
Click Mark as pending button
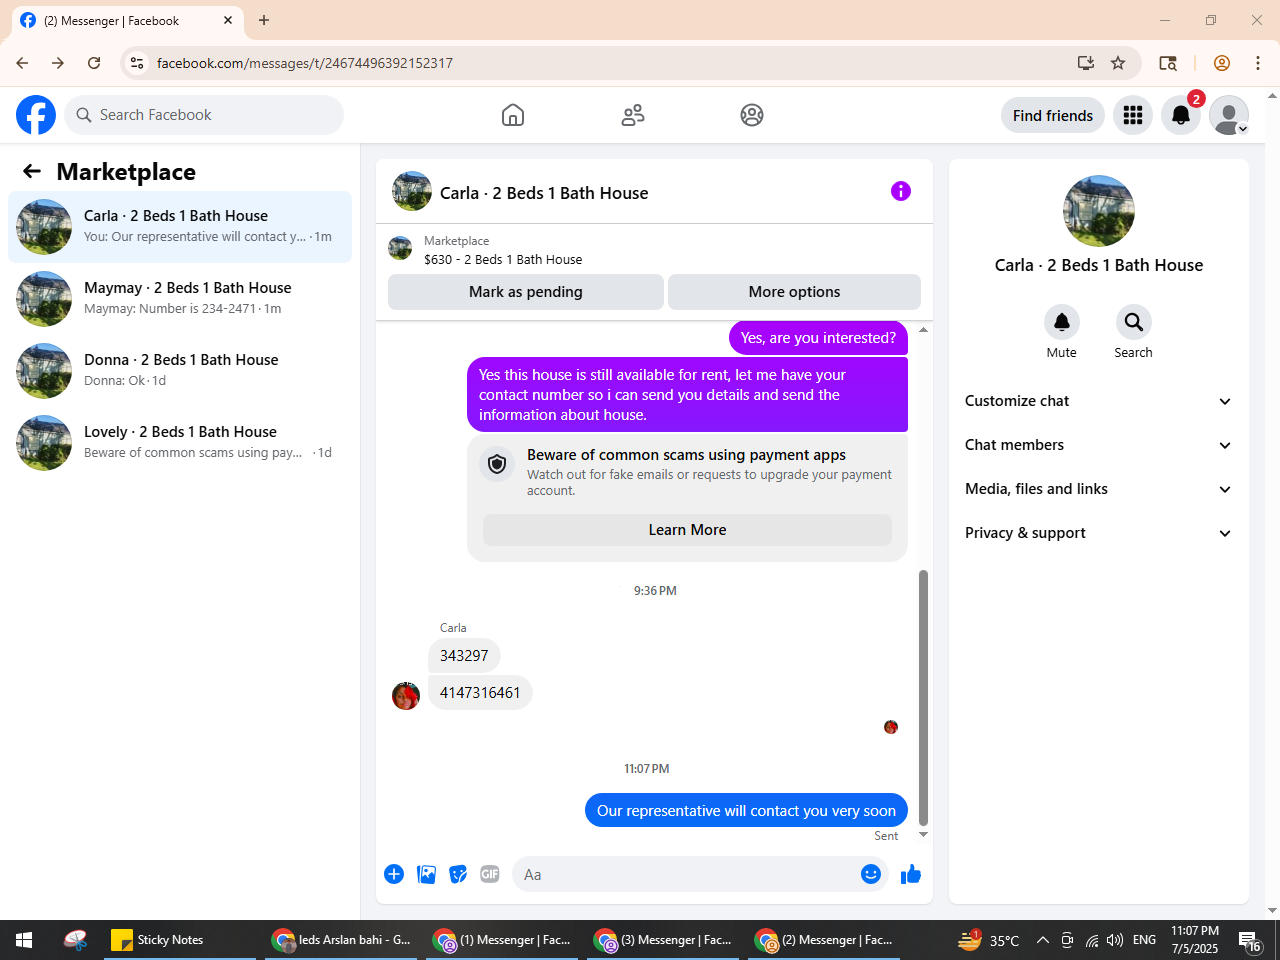(526, 292)
